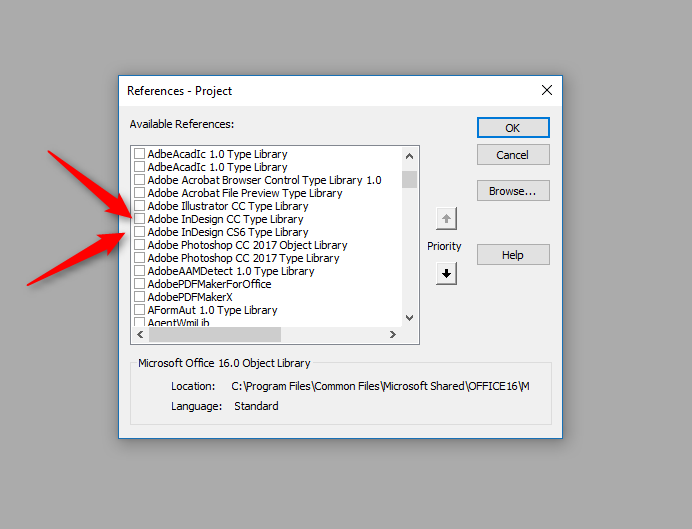The height and width of the screenshot is (529, 692).
Task: Click the vertical scrollbar thumb
Action: click(410, 179)
